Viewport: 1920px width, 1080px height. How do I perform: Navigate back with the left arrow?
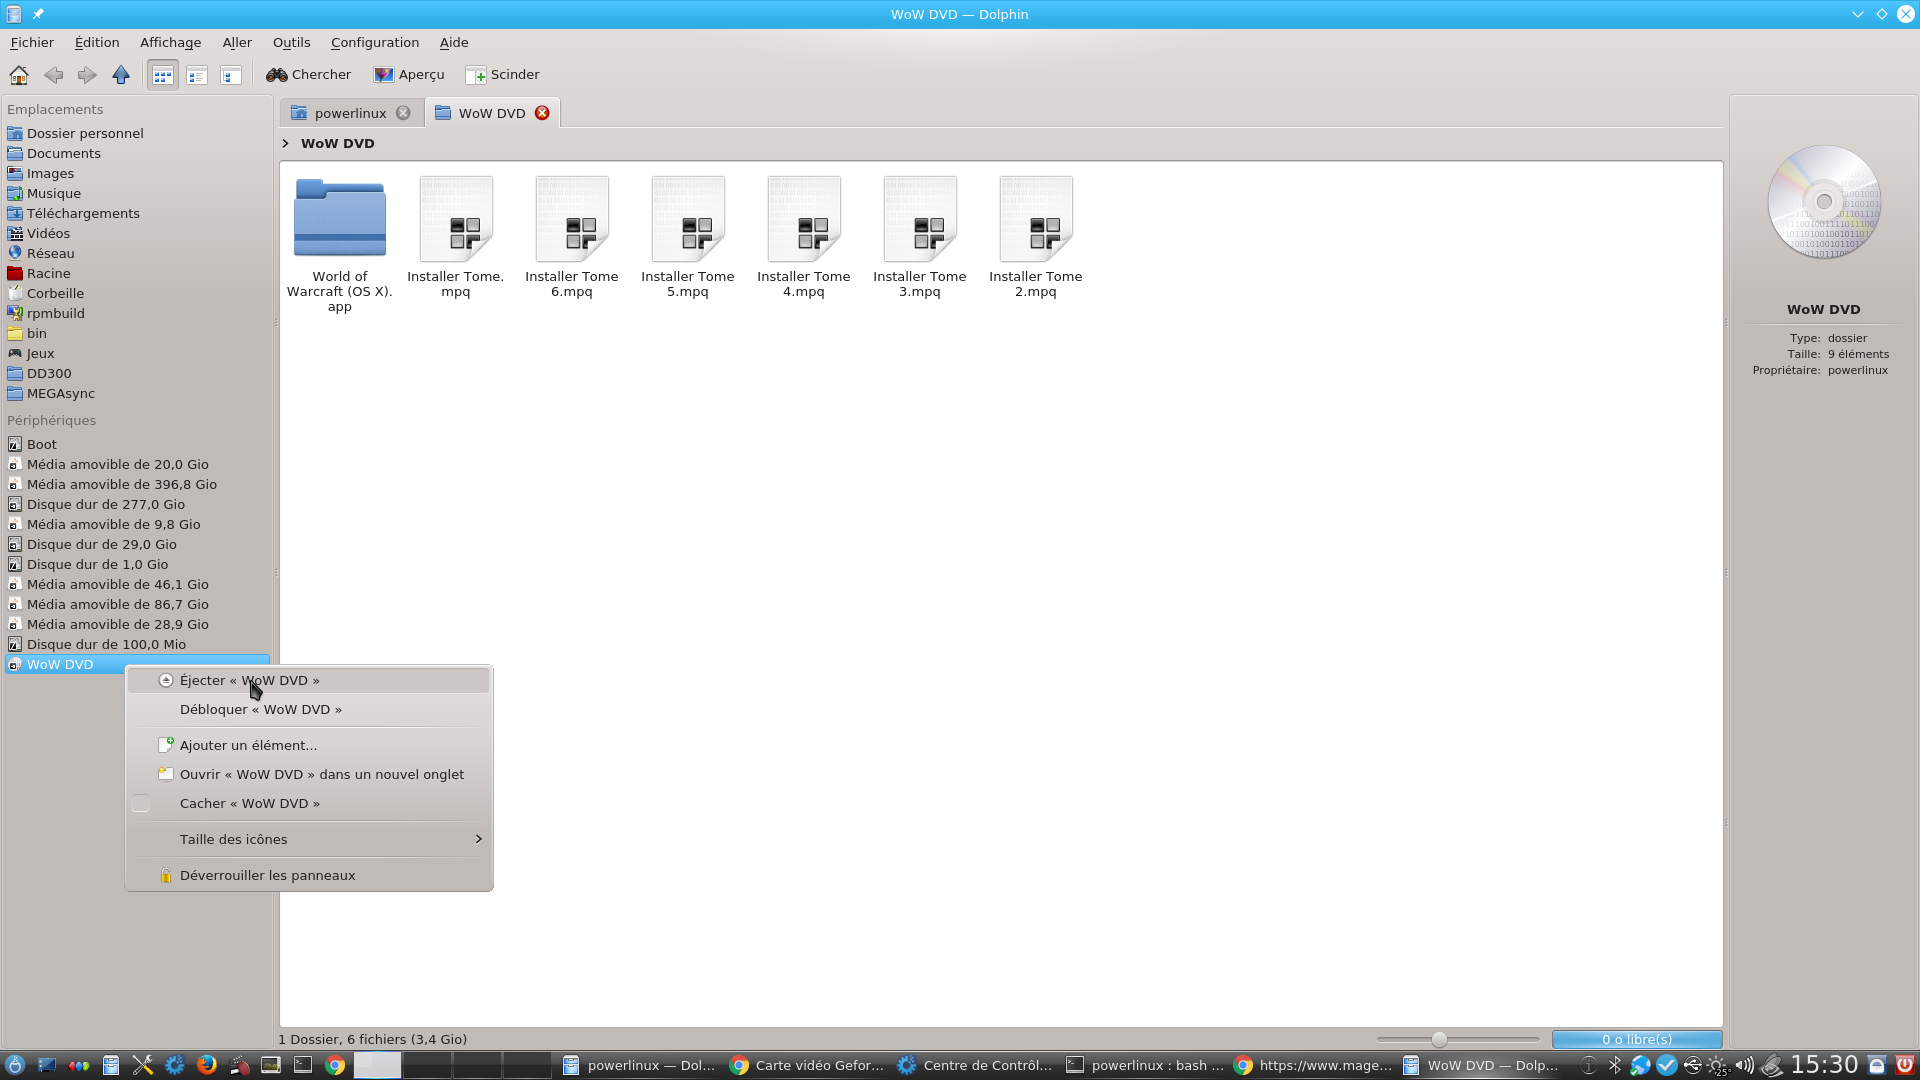(53, 75)
